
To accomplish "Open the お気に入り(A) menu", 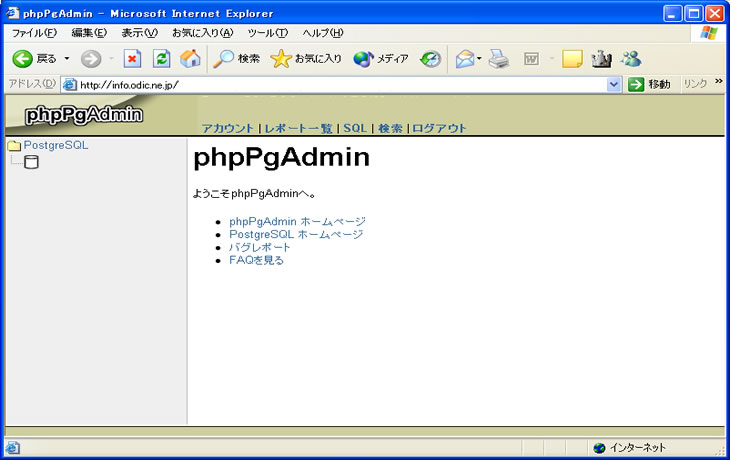I will click(203, 33).
